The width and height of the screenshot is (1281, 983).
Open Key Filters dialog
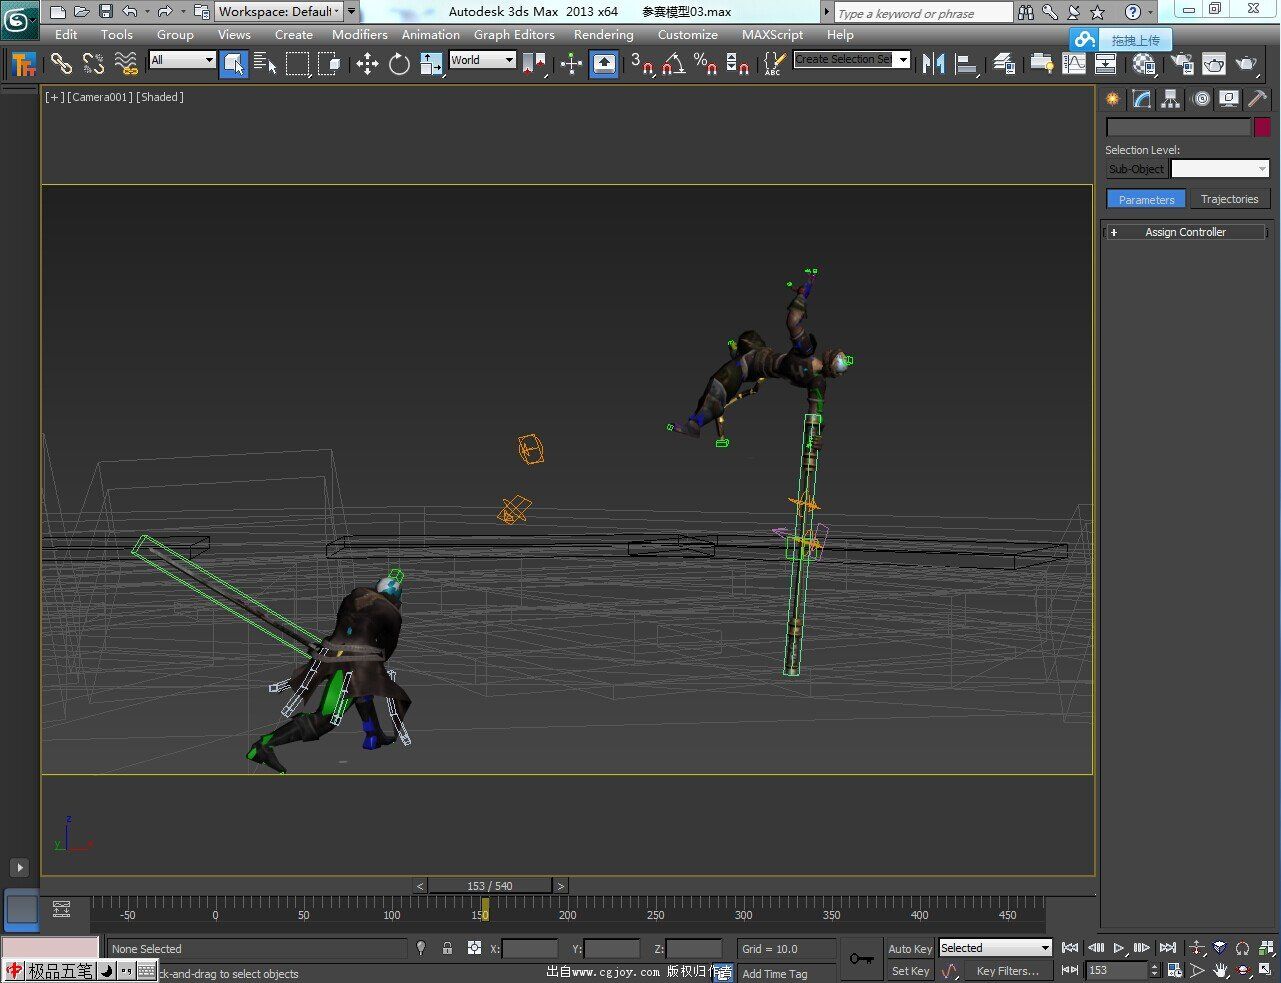click(x=1008, y=971)
